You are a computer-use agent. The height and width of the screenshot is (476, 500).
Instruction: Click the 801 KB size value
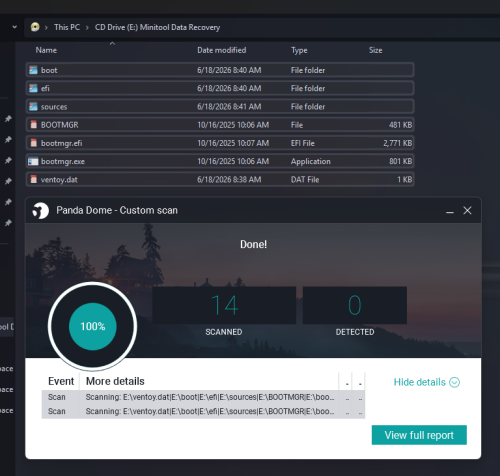[x=401, y=161]
